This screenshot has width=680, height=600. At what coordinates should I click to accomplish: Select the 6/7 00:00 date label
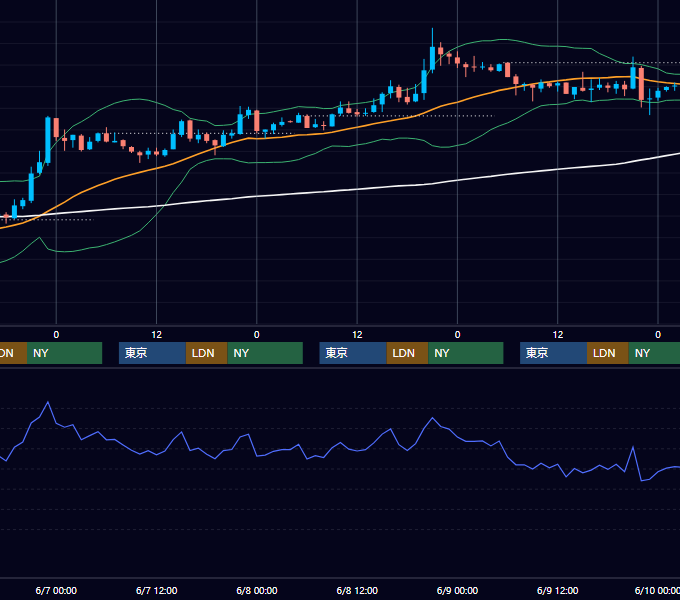click(56, 590)
